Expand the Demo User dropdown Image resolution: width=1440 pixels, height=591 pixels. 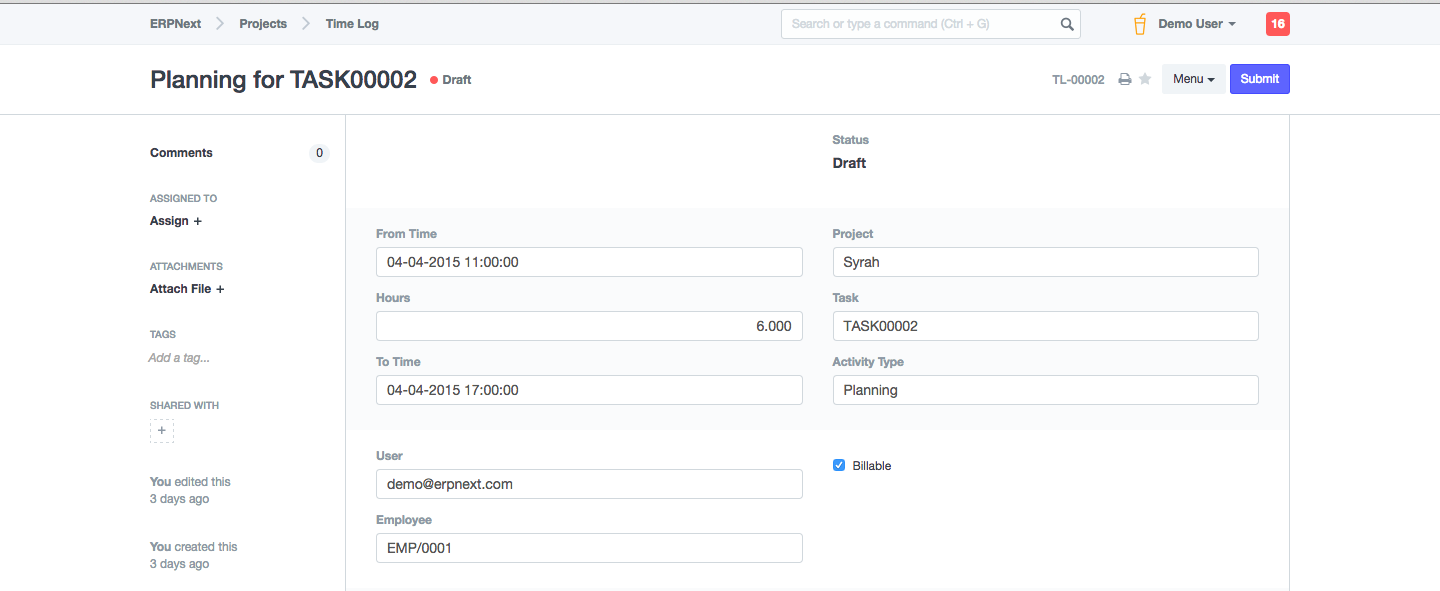pos(1197,24)
